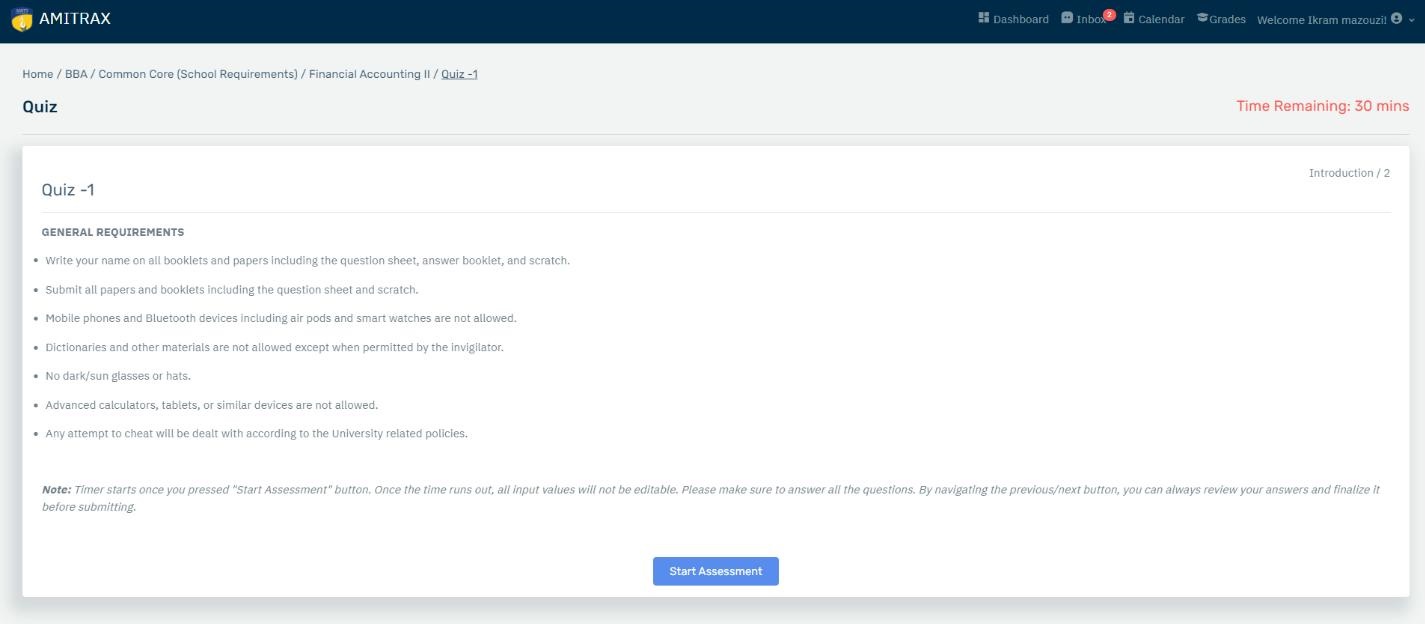Open Financial Accounting II breadcrumb link
The image size is (1425, 624).
369,74
